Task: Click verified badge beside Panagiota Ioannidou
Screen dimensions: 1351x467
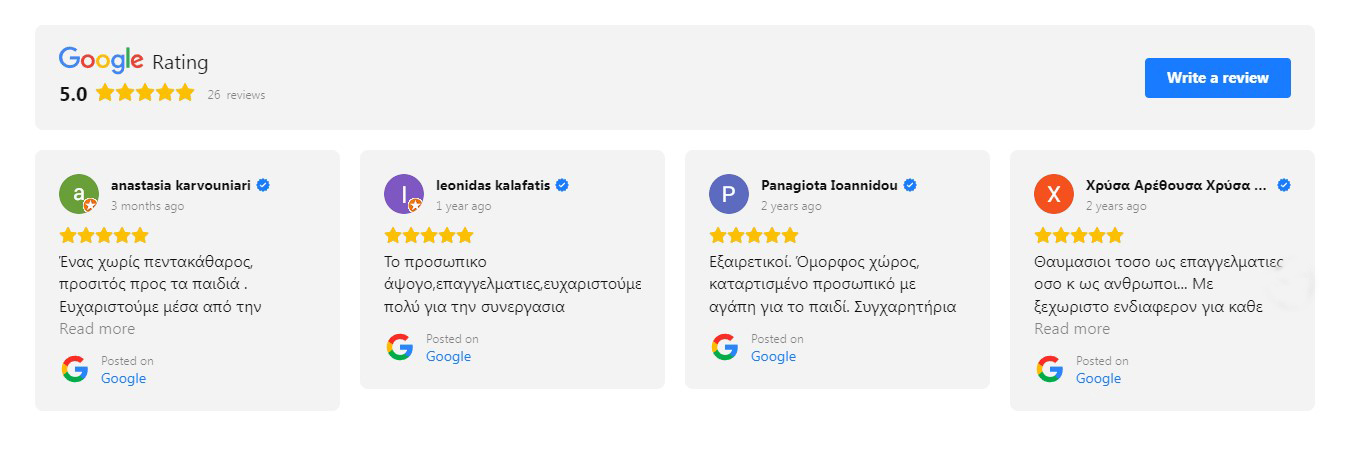Action: point(910,185)
